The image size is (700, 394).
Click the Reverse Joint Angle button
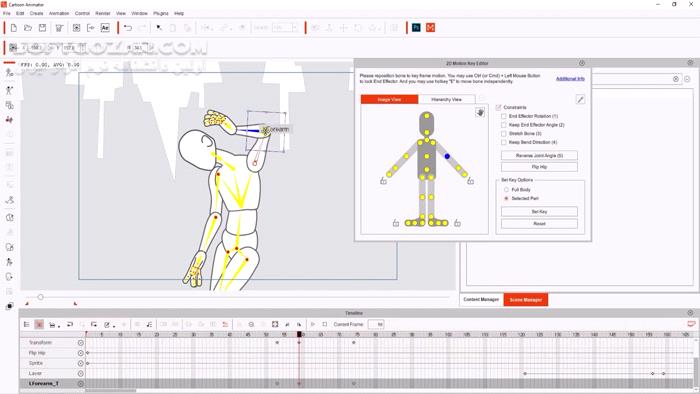pyautogui.click(x=539, y=155)
